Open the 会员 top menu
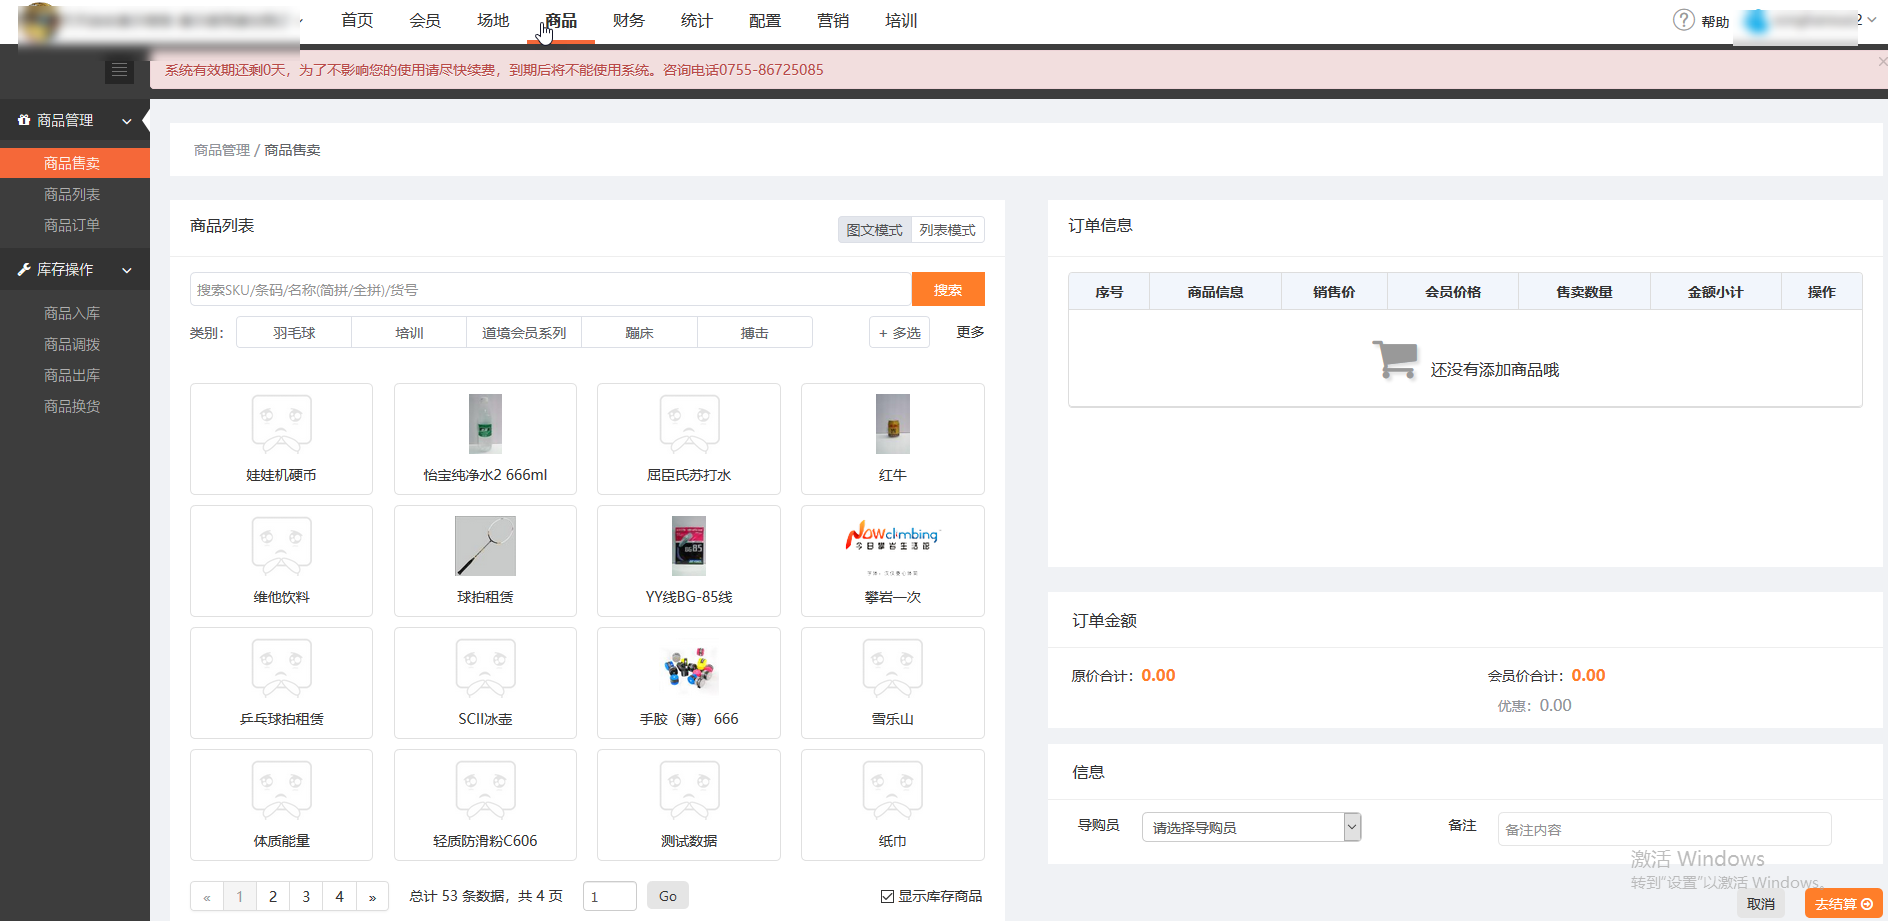The image size is (1888, 921). 425,21
